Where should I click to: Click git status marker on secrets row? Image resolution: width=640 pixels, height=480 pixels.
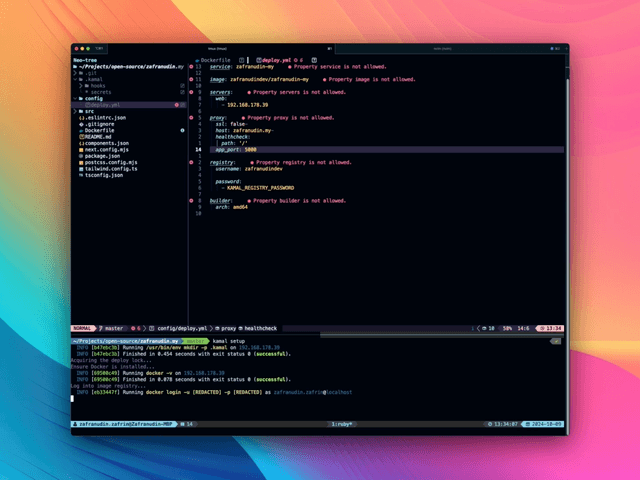pyautogui.click(x=182, y=92)
